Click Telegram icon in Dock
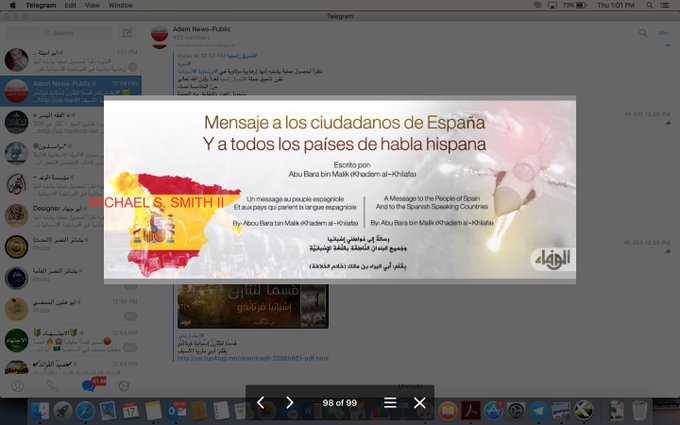 (x=539, y=410)
